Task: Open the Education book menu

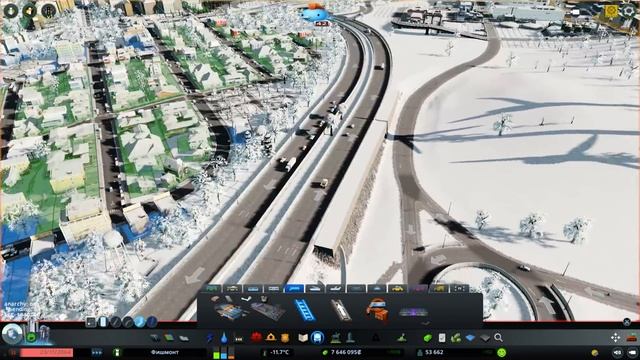Action: 302,338
